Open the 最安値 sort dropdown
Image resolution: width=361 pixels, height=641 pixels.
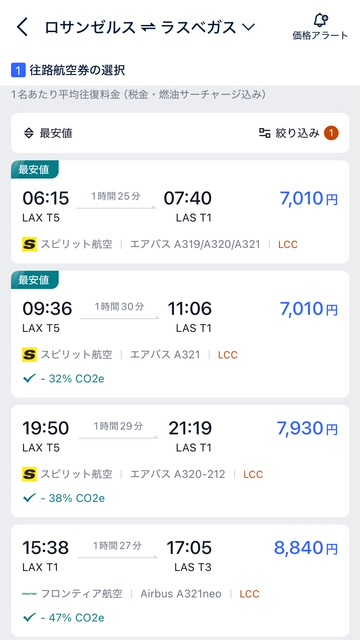tap(49, 133)
